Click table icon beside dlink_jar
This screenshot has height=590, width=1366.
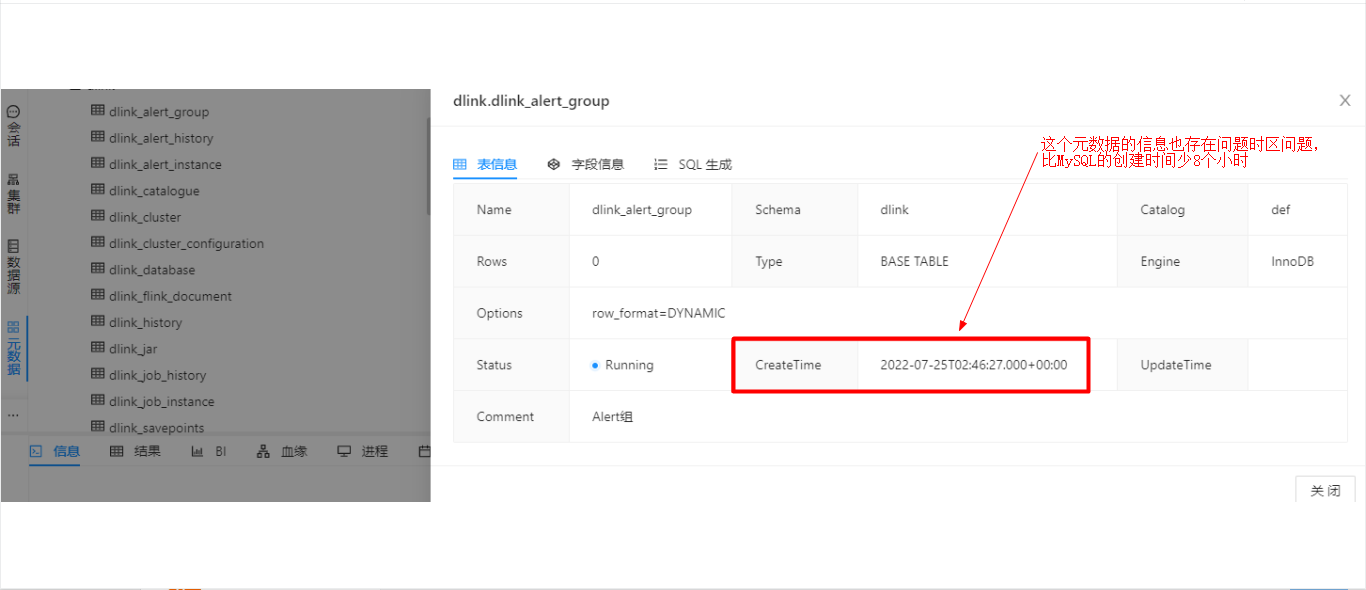(98, 348)
